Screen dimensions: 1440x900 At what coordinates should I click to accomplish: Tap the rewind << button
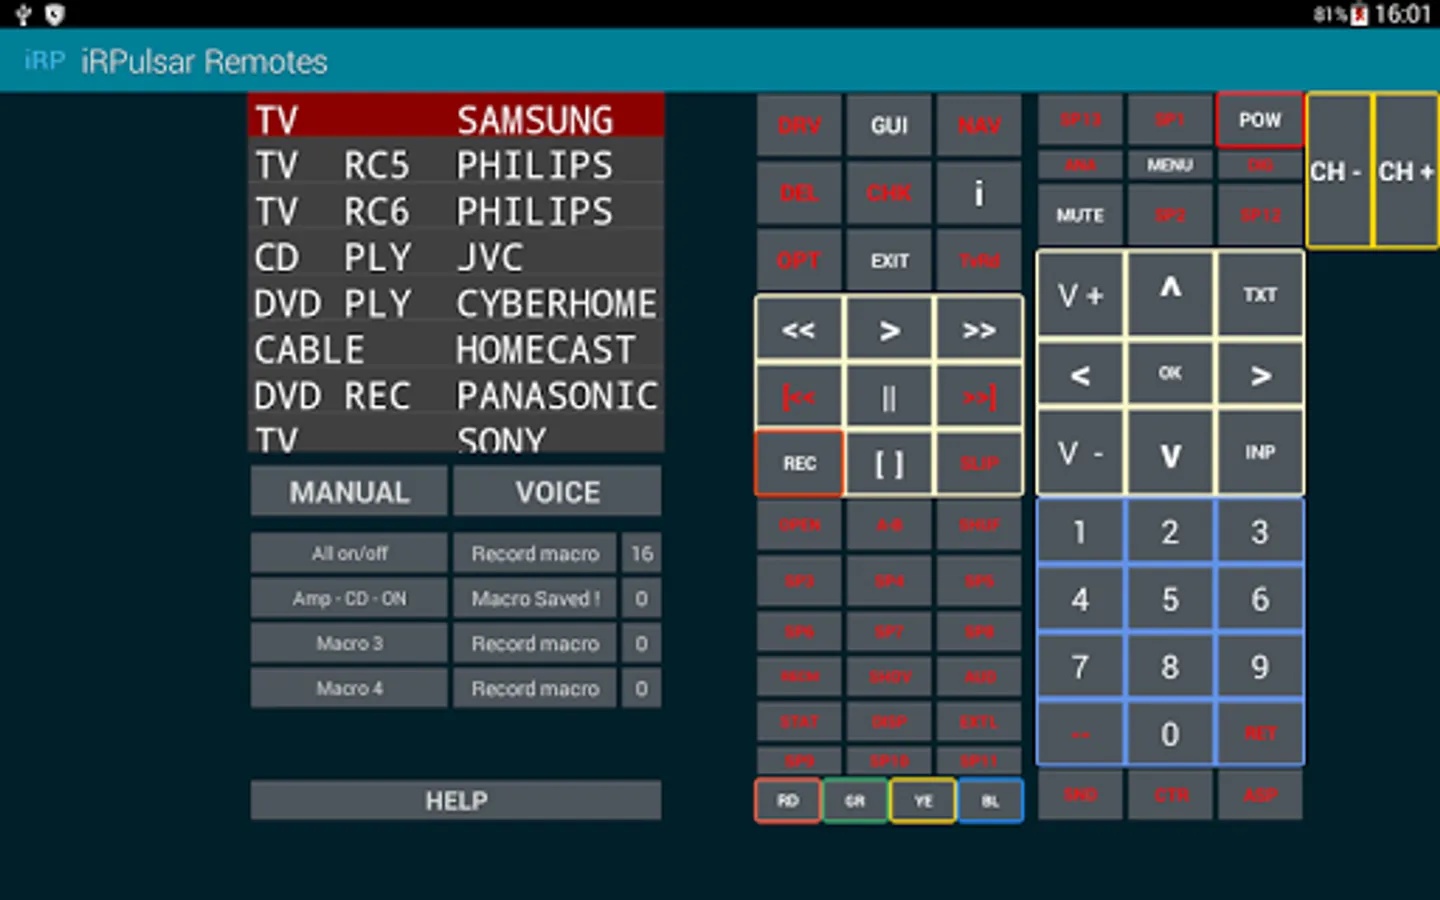point(799,329)
